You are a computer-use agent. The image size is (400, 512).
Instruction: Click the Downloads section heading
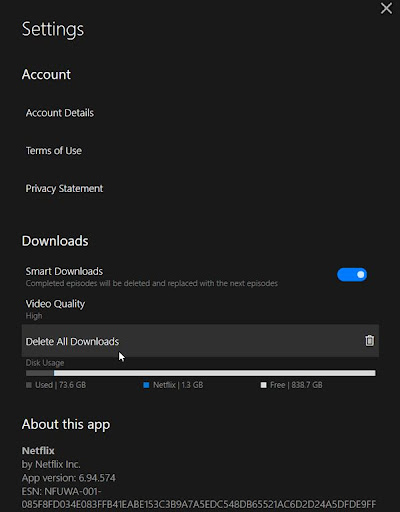pyautogui.click(x=55, y=241)
